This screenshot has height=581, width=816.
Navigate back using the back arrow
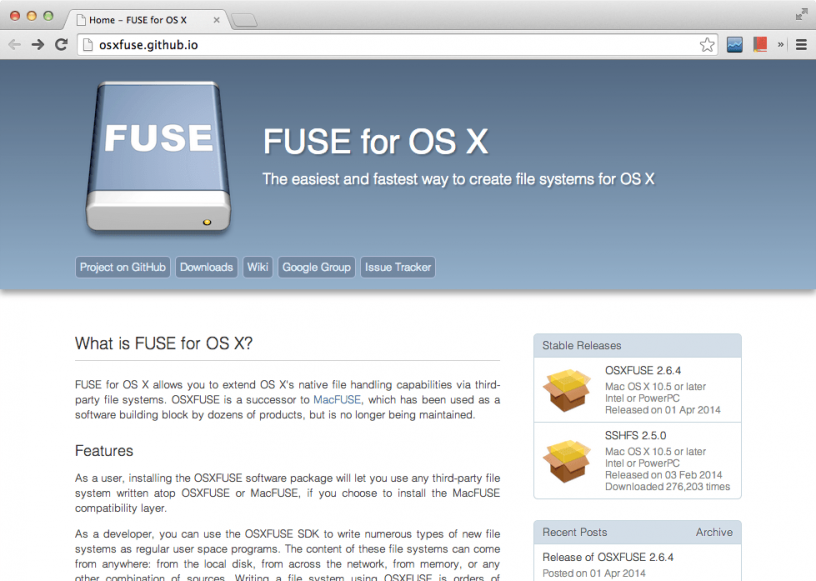[14, 44]
